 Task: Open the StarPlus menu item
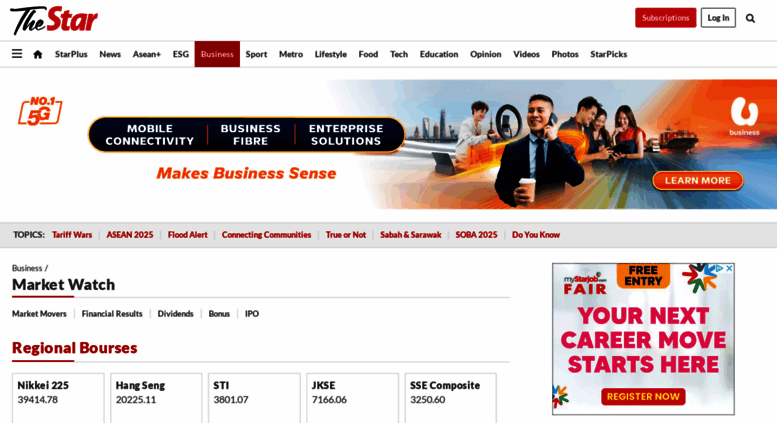click(71, 54)
